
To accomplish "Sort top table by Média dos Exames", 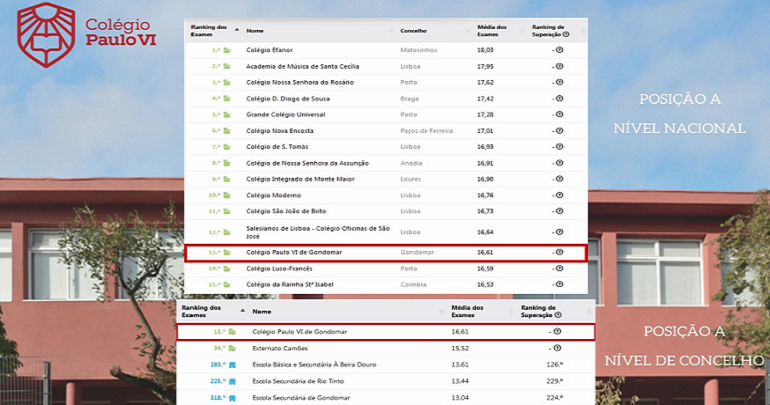I will pyautogui.click(x=492, y=30).
